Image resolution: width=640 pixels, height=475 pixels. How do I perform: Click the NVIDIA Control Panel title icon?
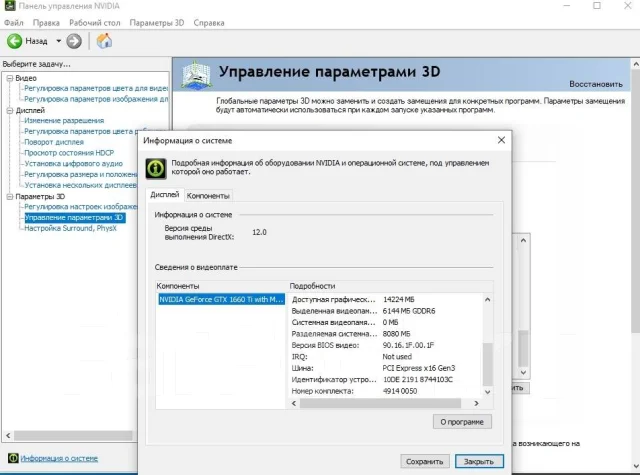(x=10, y=6)
